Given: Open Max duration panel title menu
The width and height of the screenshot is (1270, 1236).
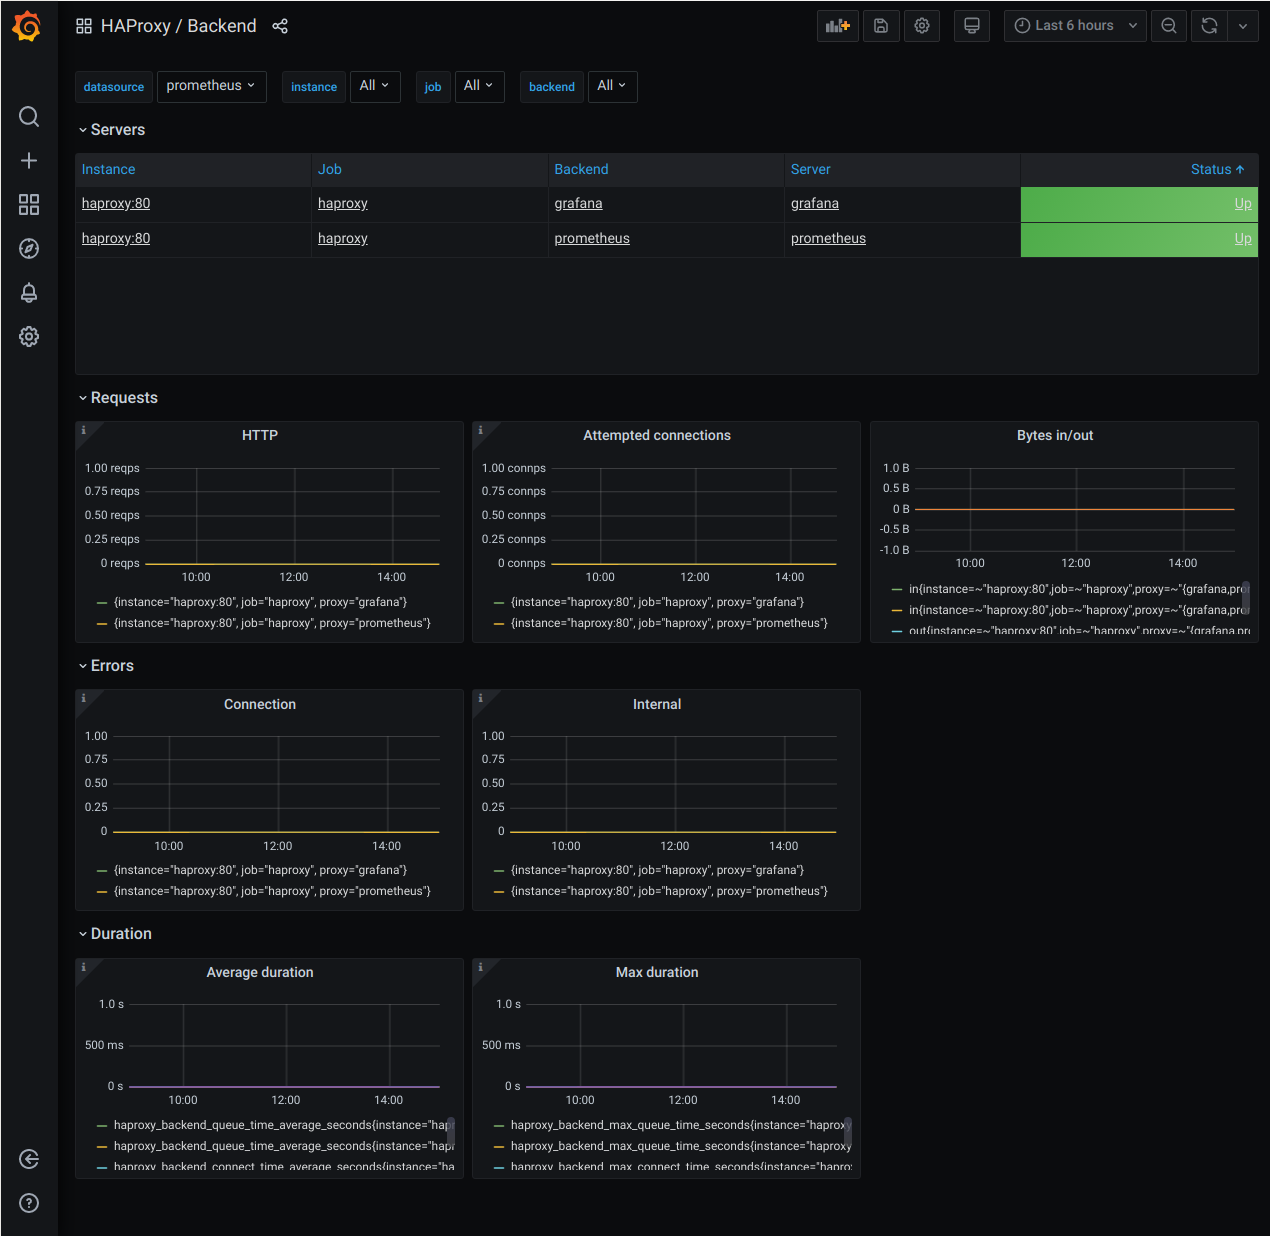Looking at the screenshot, I should pos(657,973).
